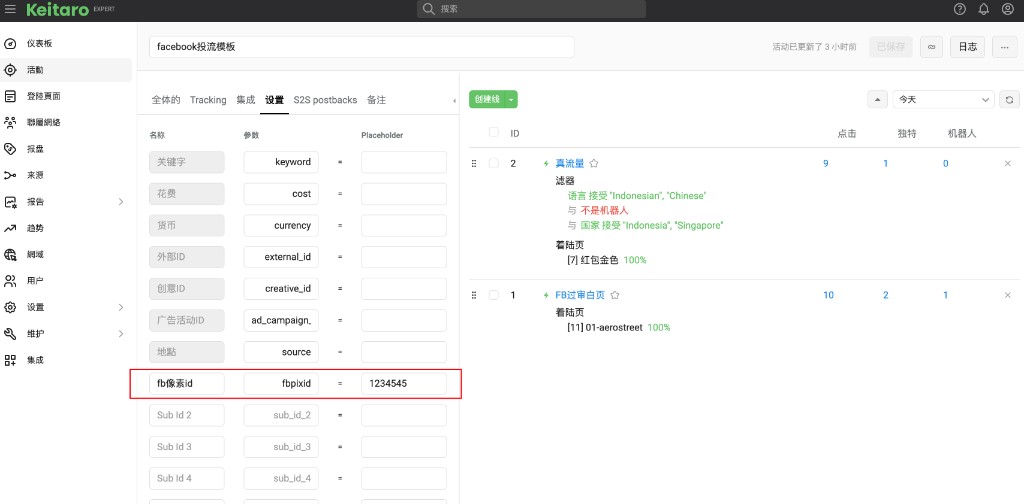Click the 登陸頁面 landing pages sidebar icon
Viewport: 1024px width, 504px height.
(x=10, y=96)
